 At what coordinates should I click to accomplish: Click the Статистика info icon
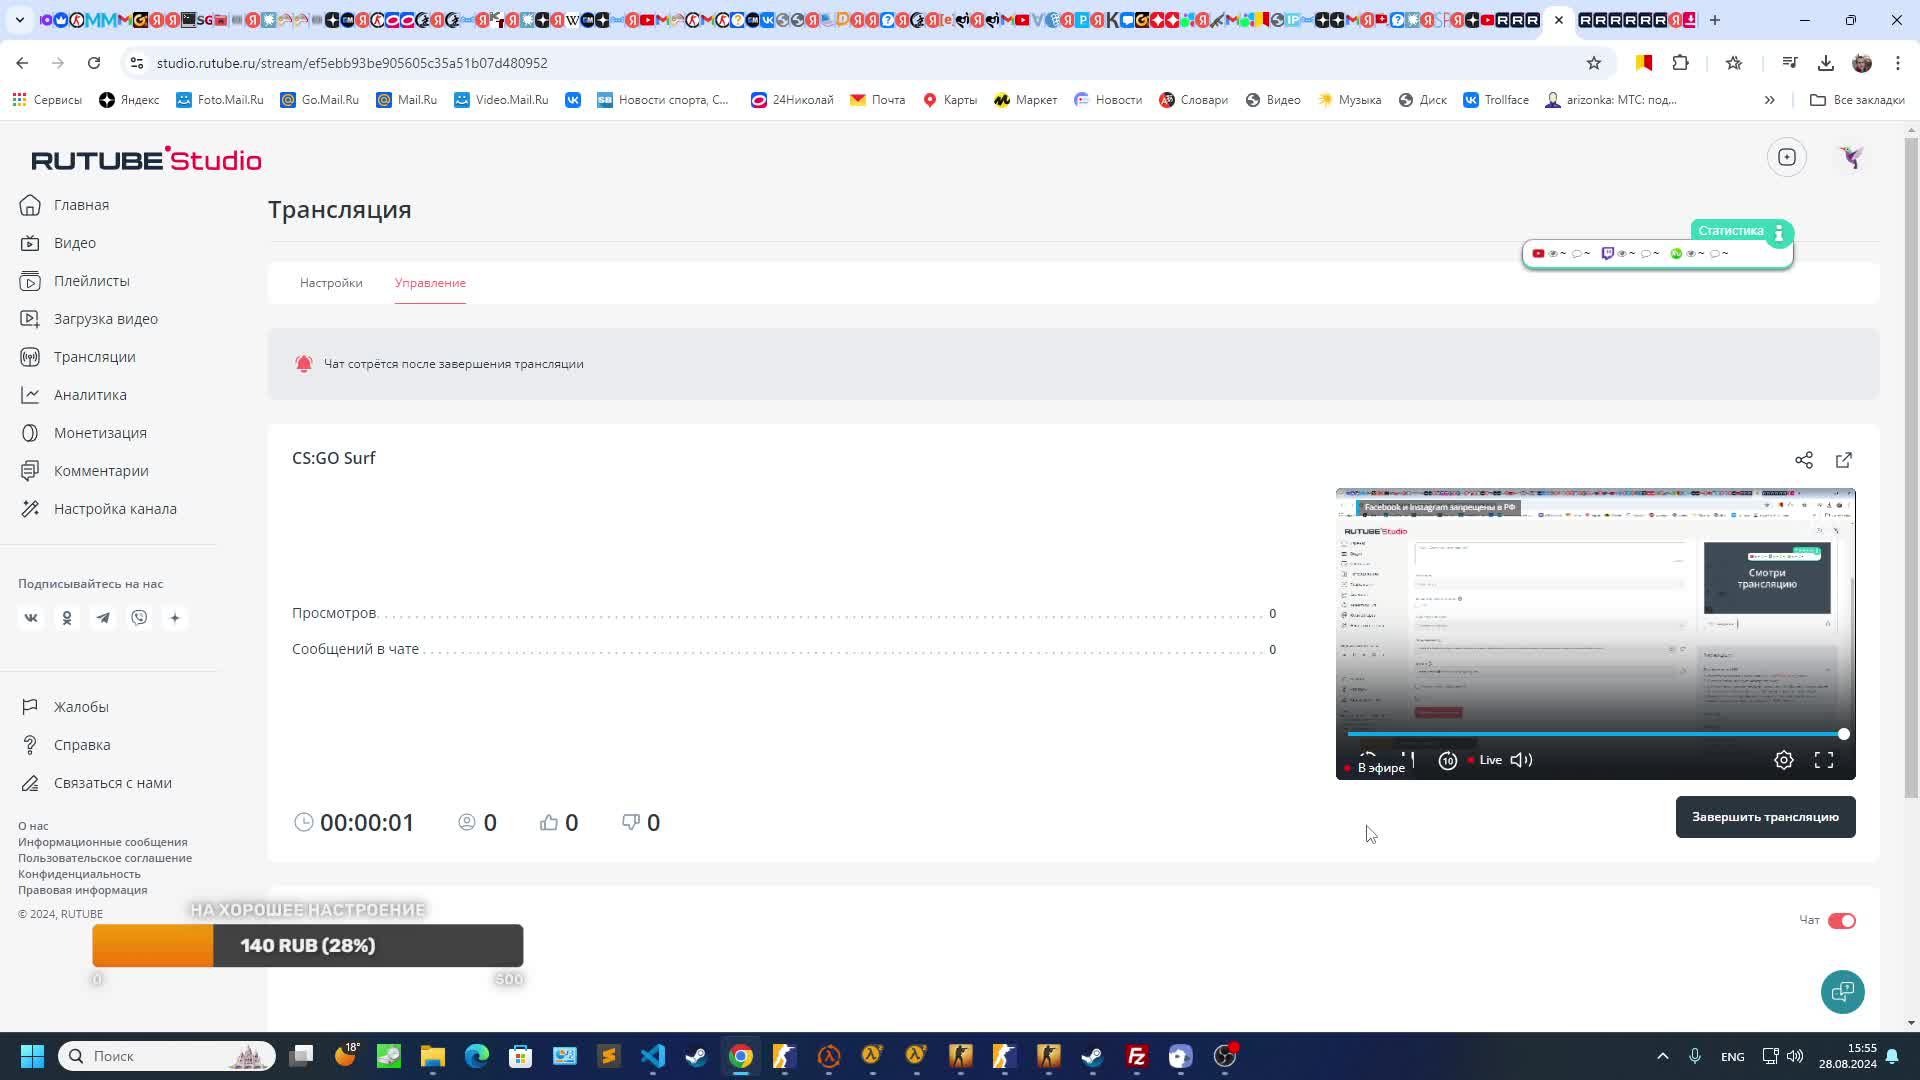coord(1779,234)
